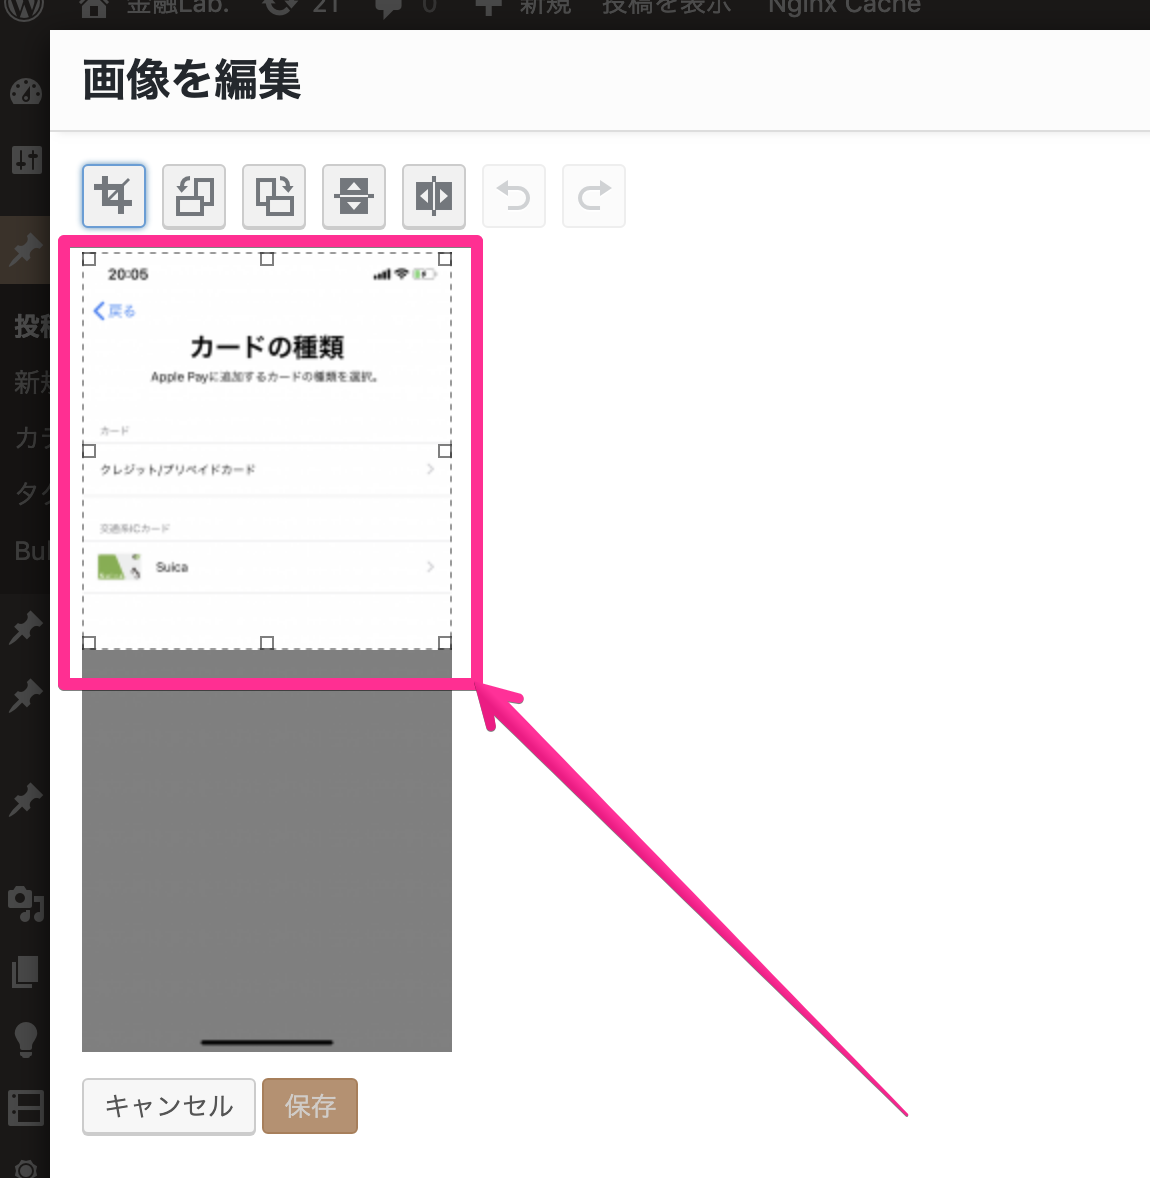The width and height of the screenshot is (1150, 1178).
Task: Select the left-middle crop handle
Action: pos(89,451)
